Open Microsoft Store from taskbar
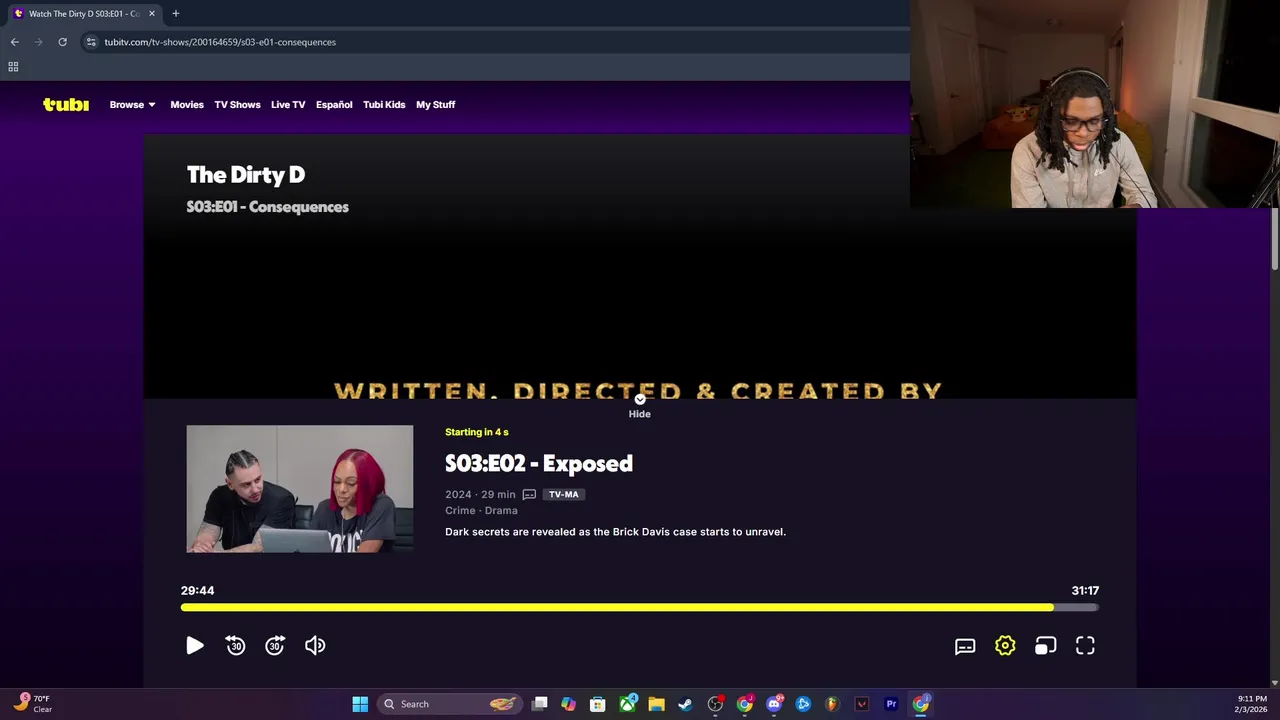The width and height of the screenshot is (1280, 720). pos(598,704)
